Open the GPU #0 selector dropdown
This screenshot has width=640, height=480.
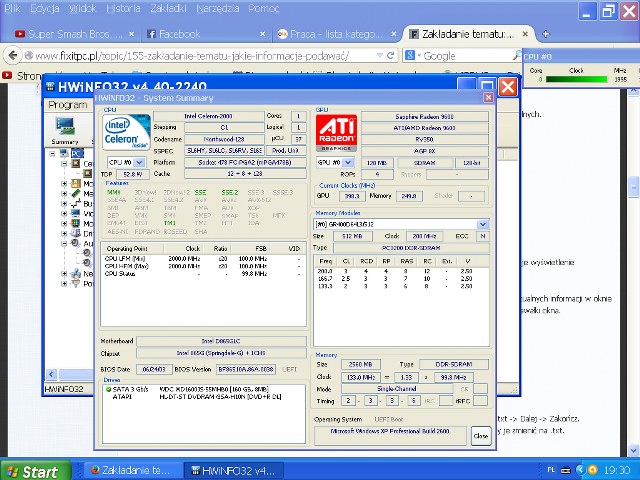tap(348, 162)
